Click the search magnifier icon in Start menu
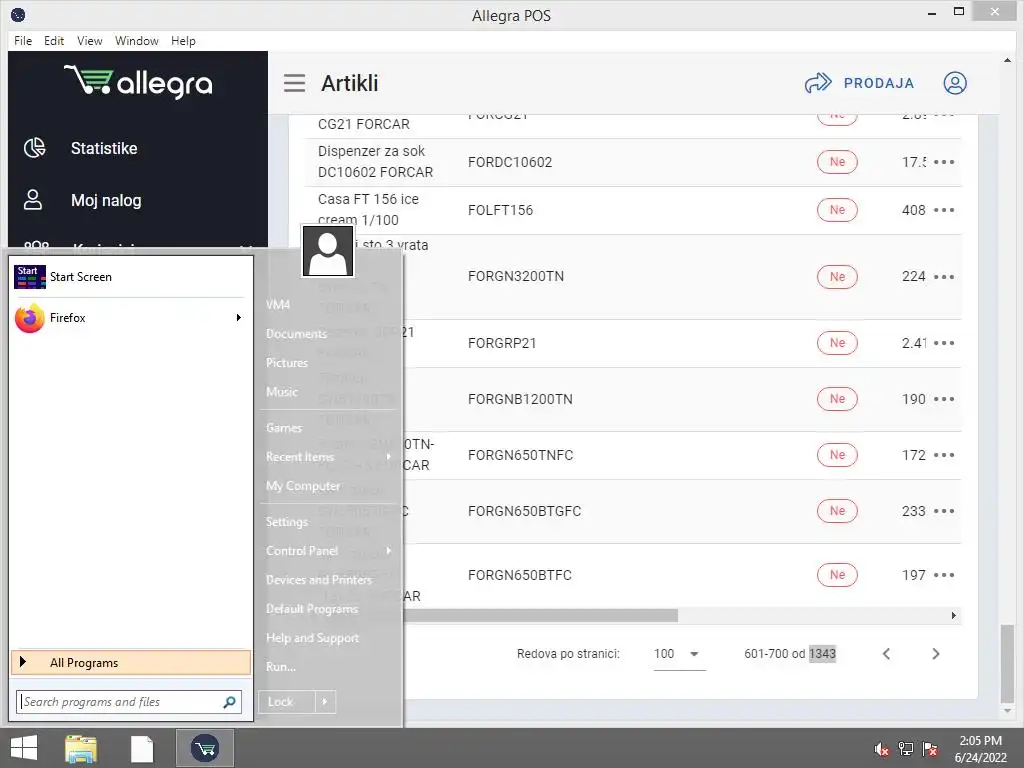The height and width of the screenshot is (768, 1024). [229, 702]
